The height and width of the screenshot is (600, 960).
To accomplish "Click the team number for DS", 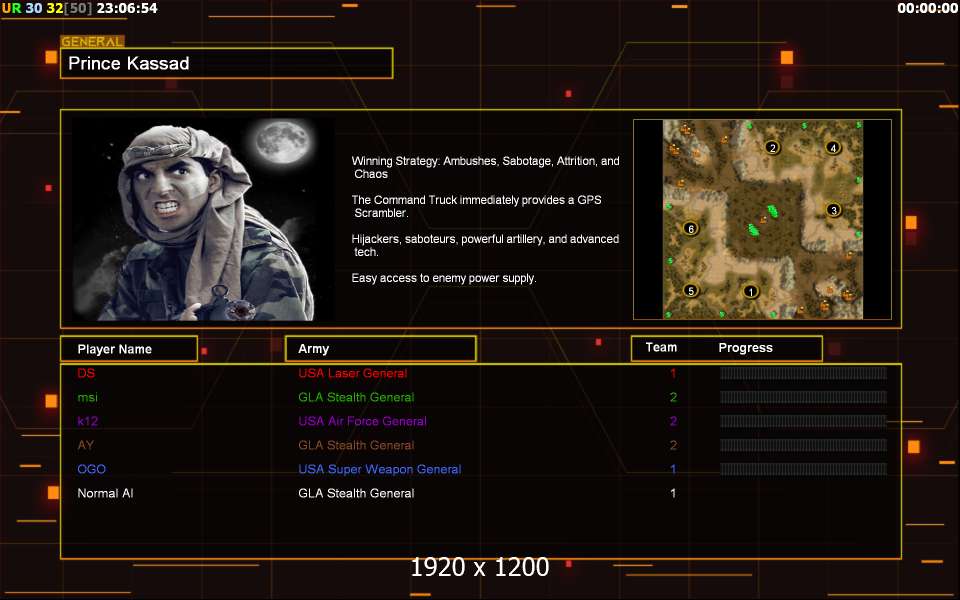I will coord(673,373).
